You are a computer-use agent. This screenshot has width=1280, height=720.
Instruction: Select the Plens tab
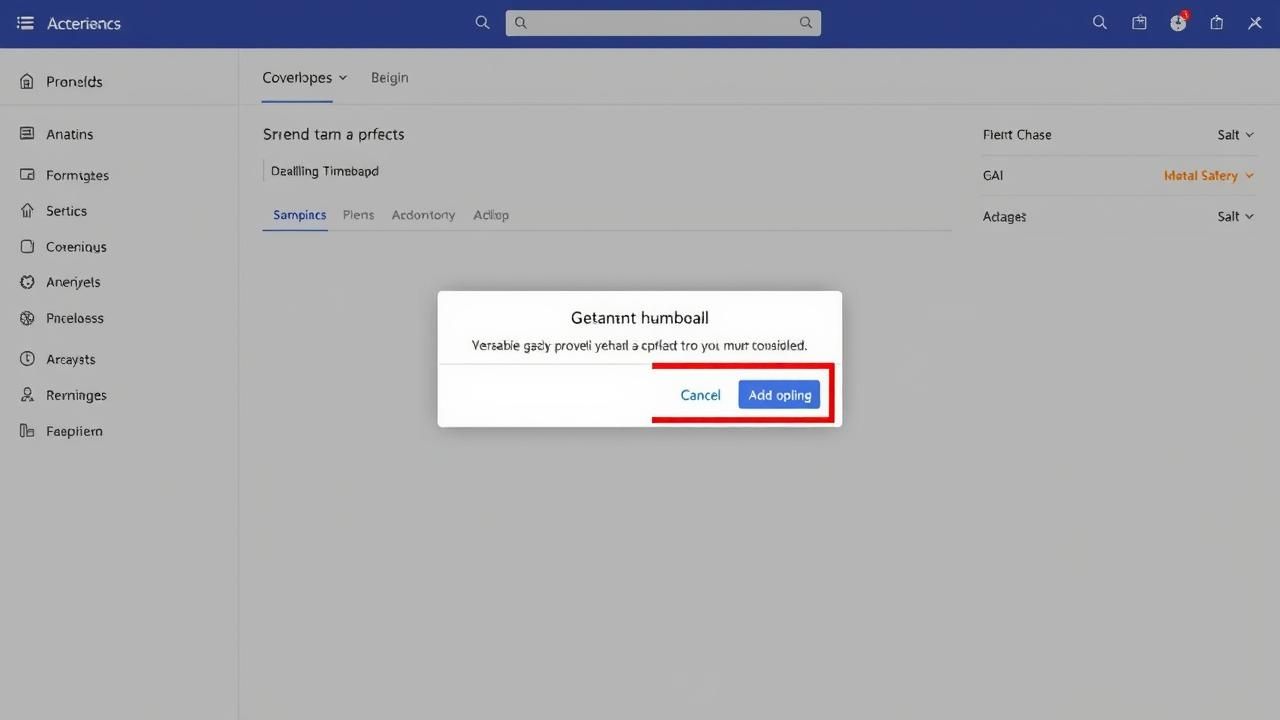click(358, 215)
